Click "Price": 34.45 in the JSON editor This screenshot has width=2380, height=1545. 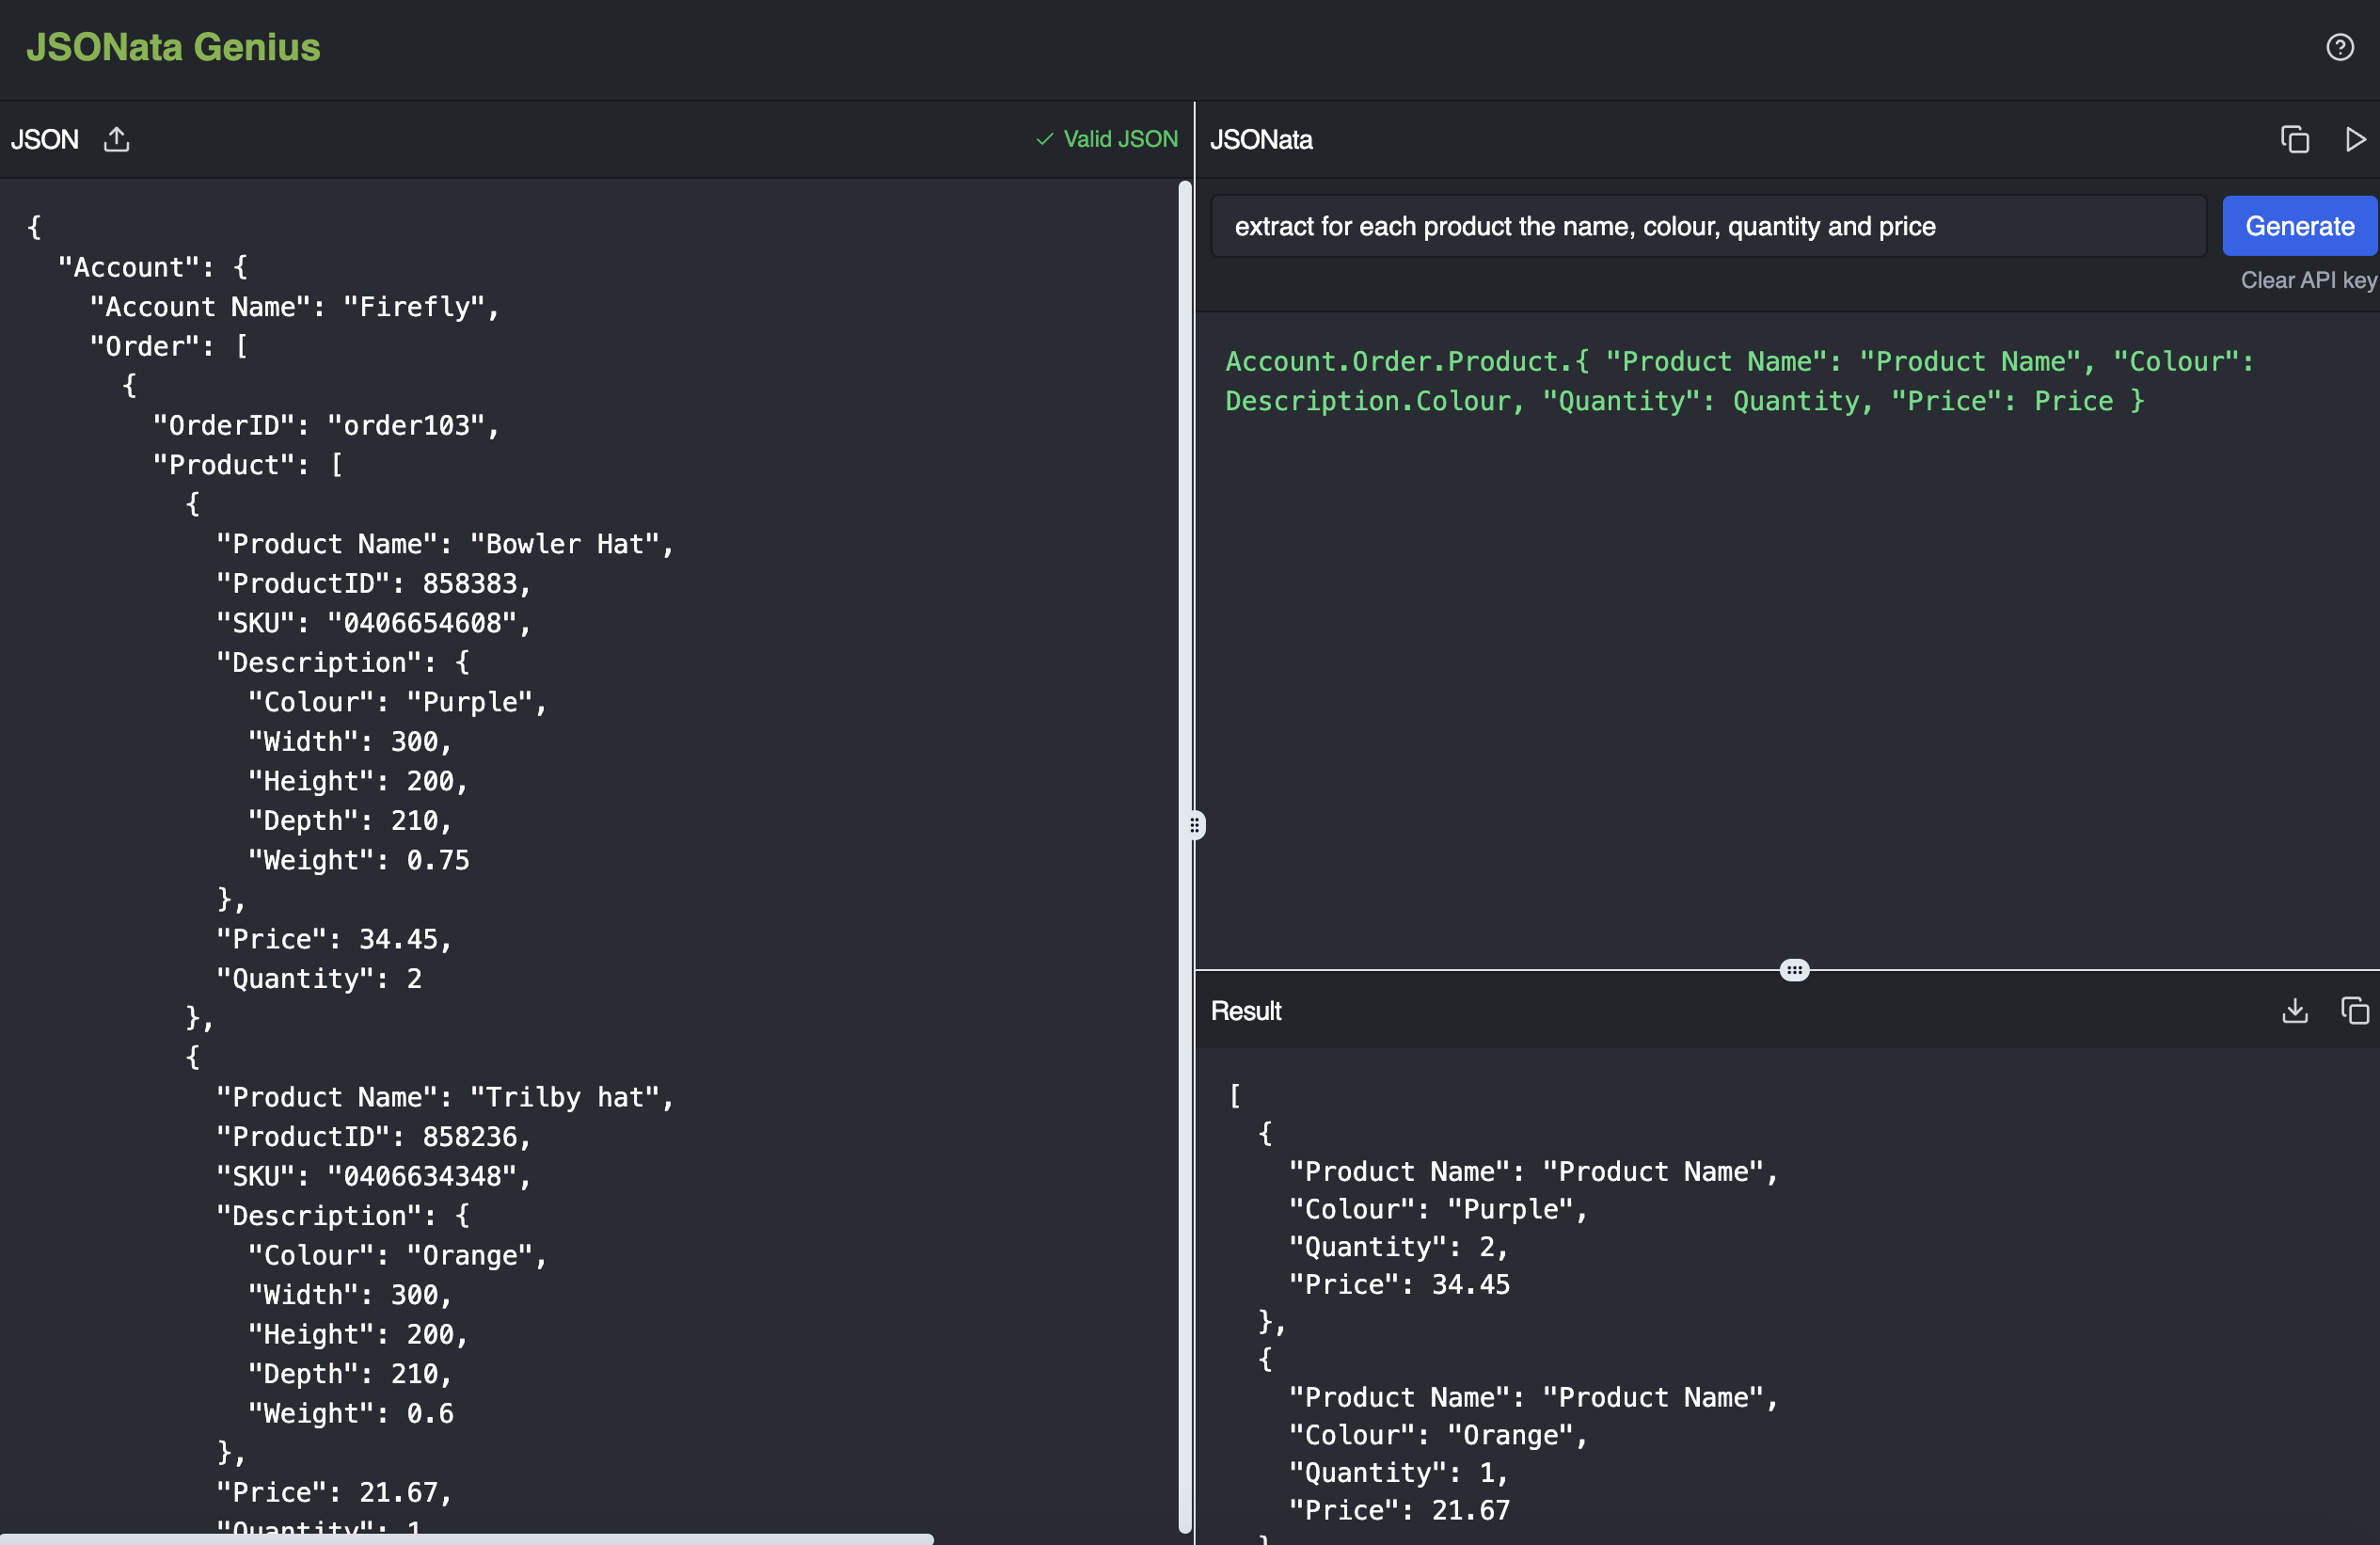pyautogui.click(x=334, y=939)
